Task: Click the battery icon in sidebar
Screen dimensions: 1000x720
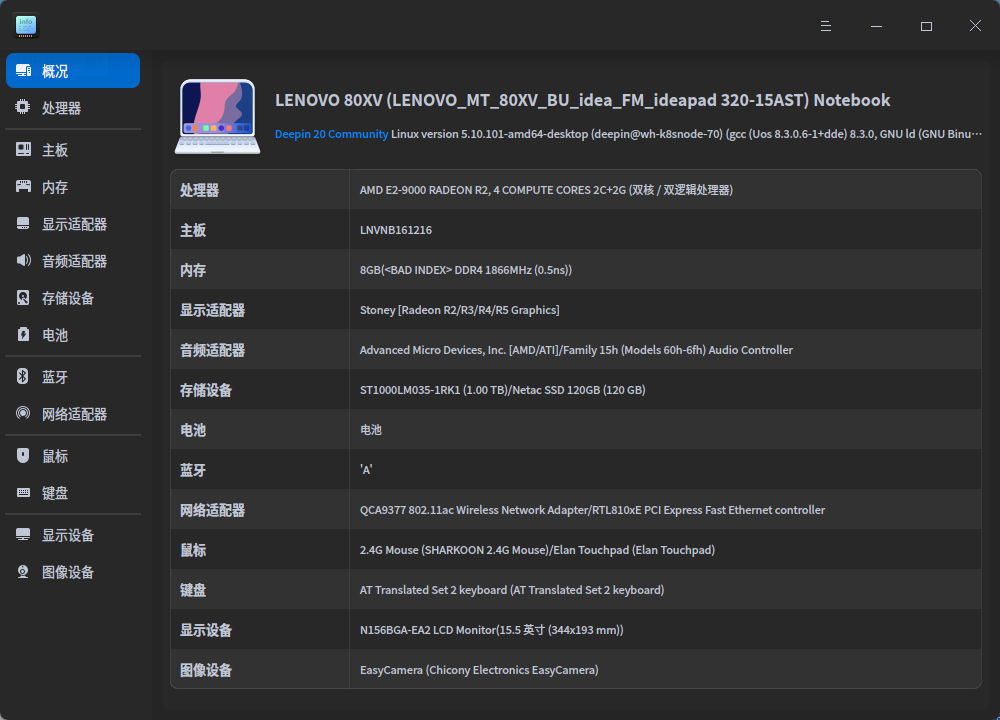Action: point(23,334)
